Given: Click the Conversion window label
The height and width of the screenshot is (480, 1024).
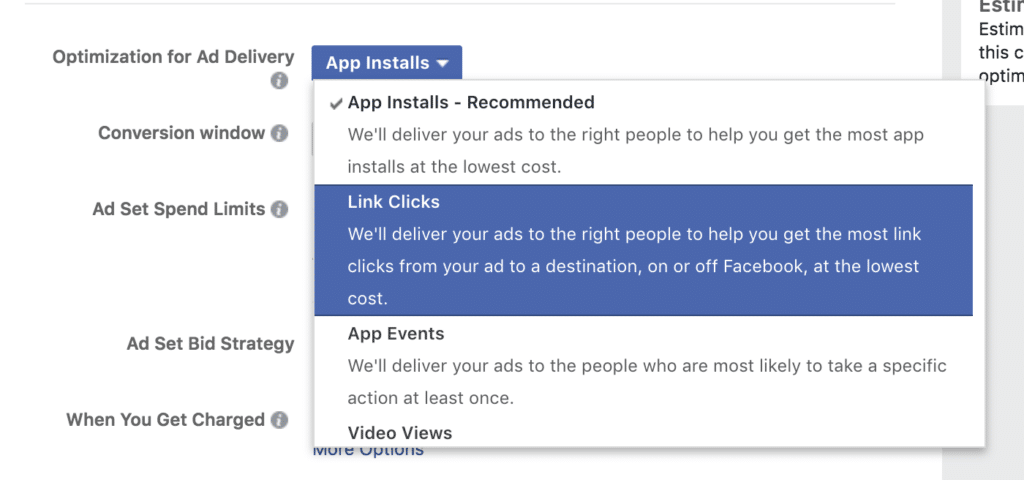Looking at the screenshot, I should click(x=181, y=133).
